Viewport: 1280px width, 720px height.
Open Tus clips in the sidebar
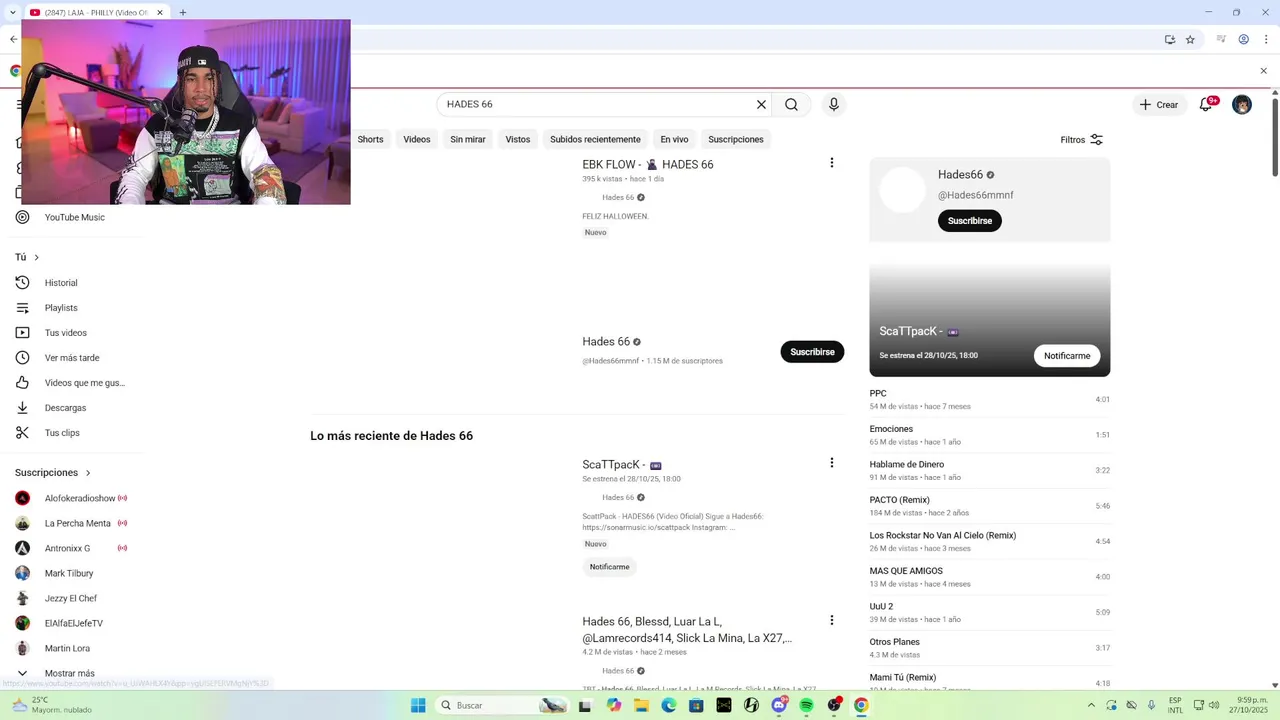click(62, 433)
